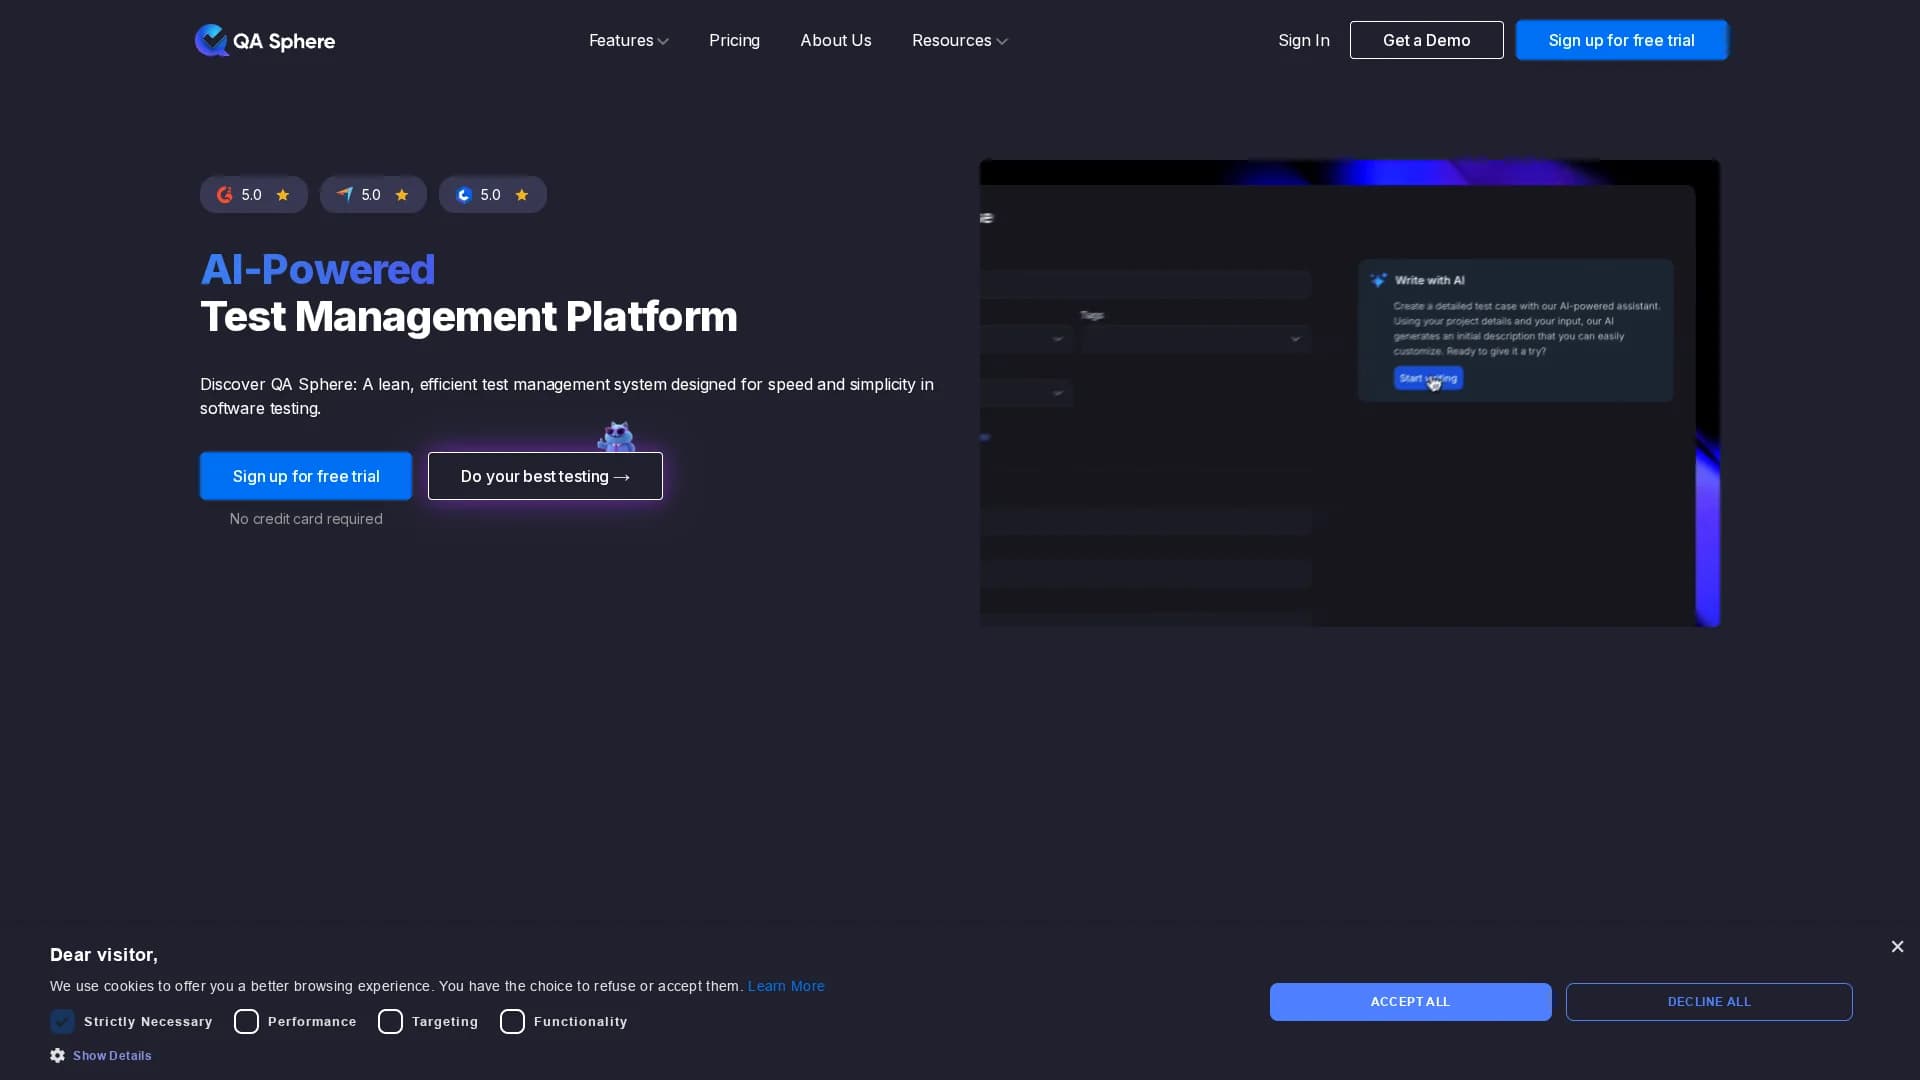Click the Write with AI sparkle icon

(1378, 280)
